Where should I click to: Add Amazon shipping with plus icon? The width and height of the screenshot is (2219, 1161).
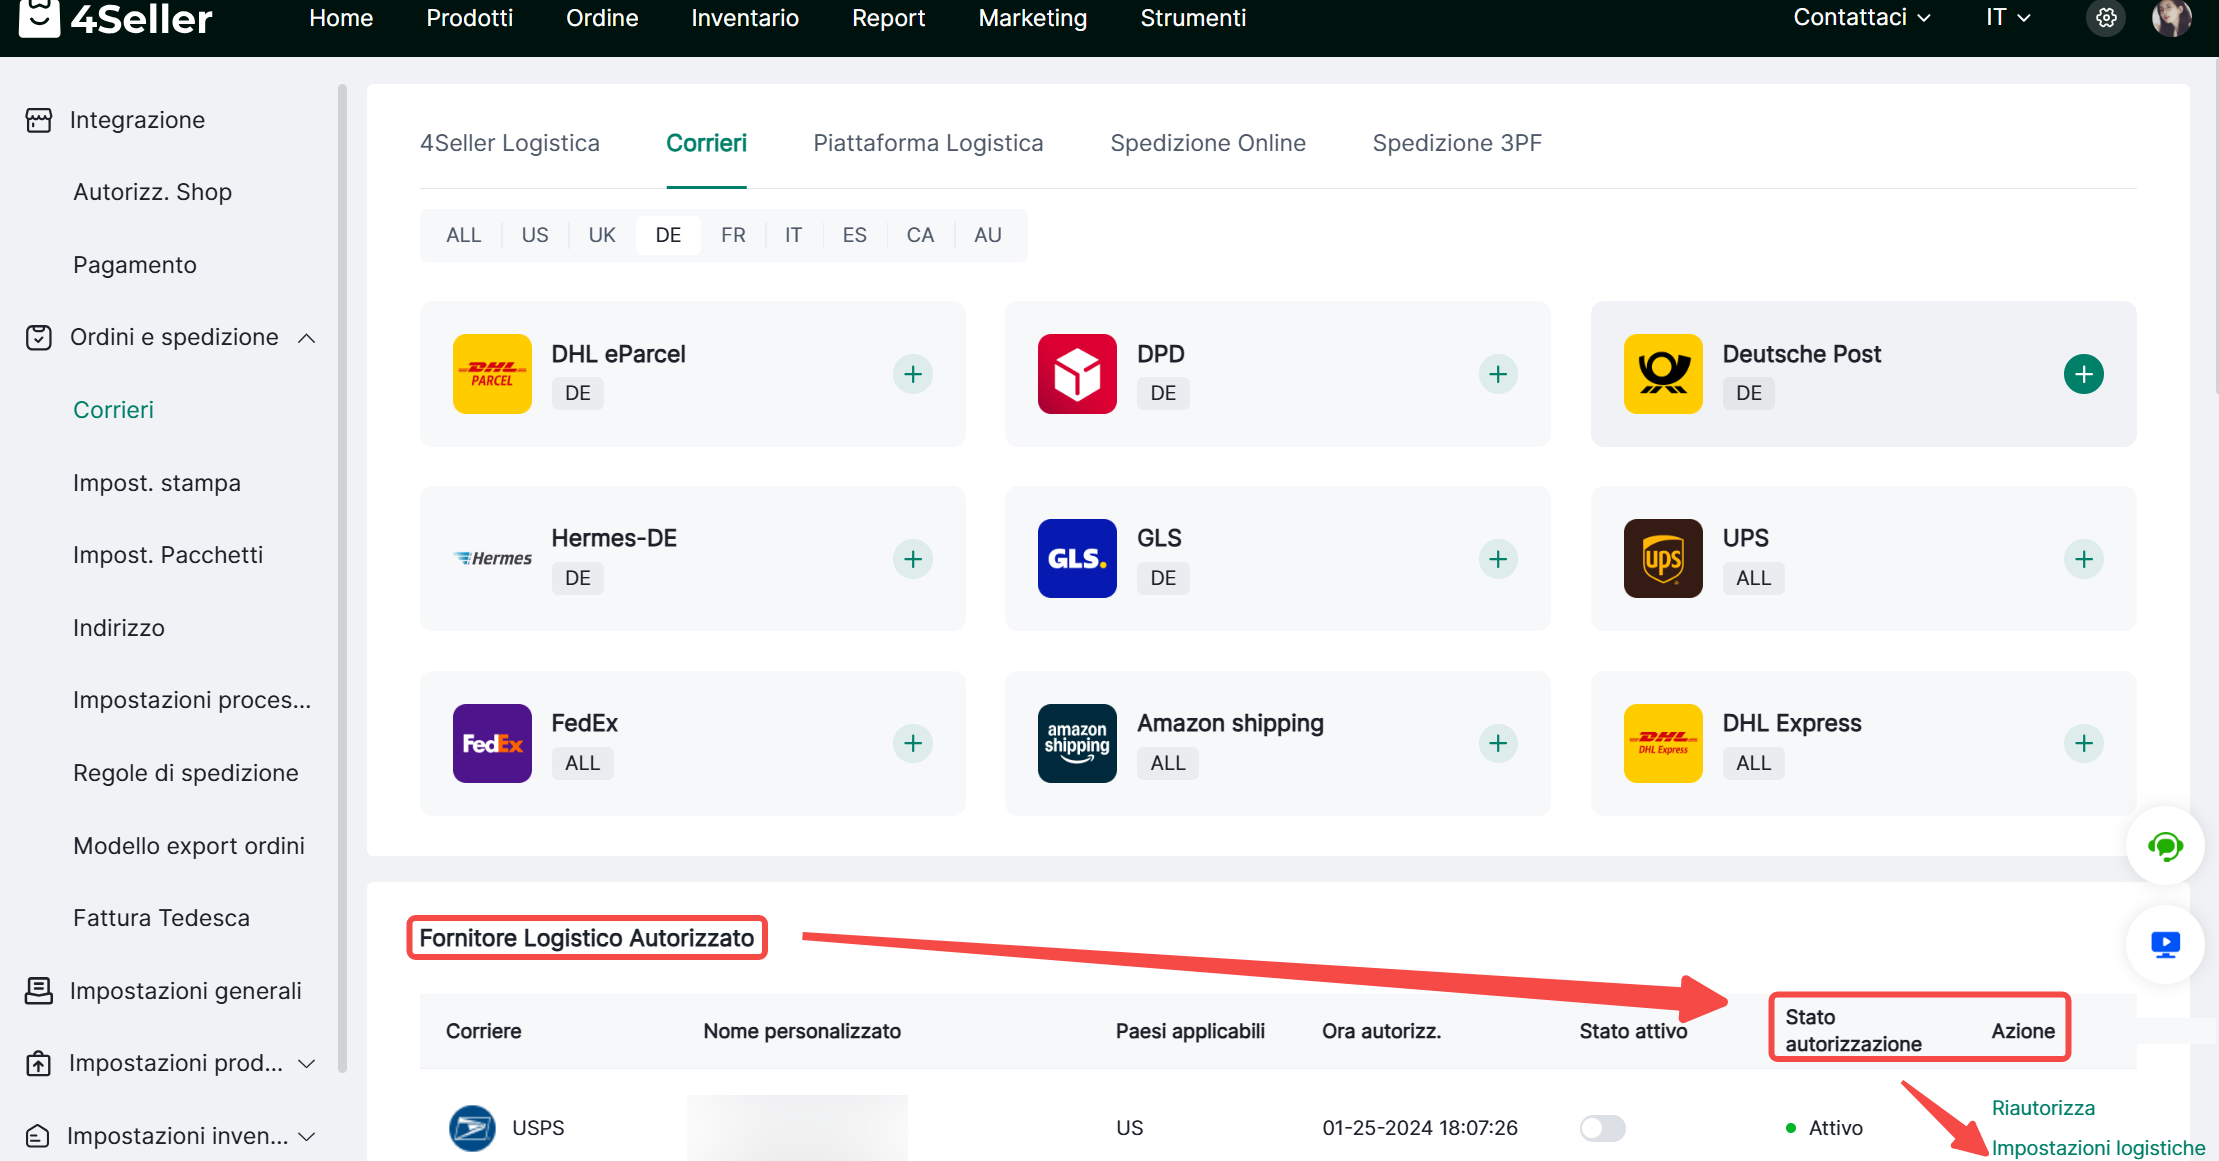tap(1497, 743)
